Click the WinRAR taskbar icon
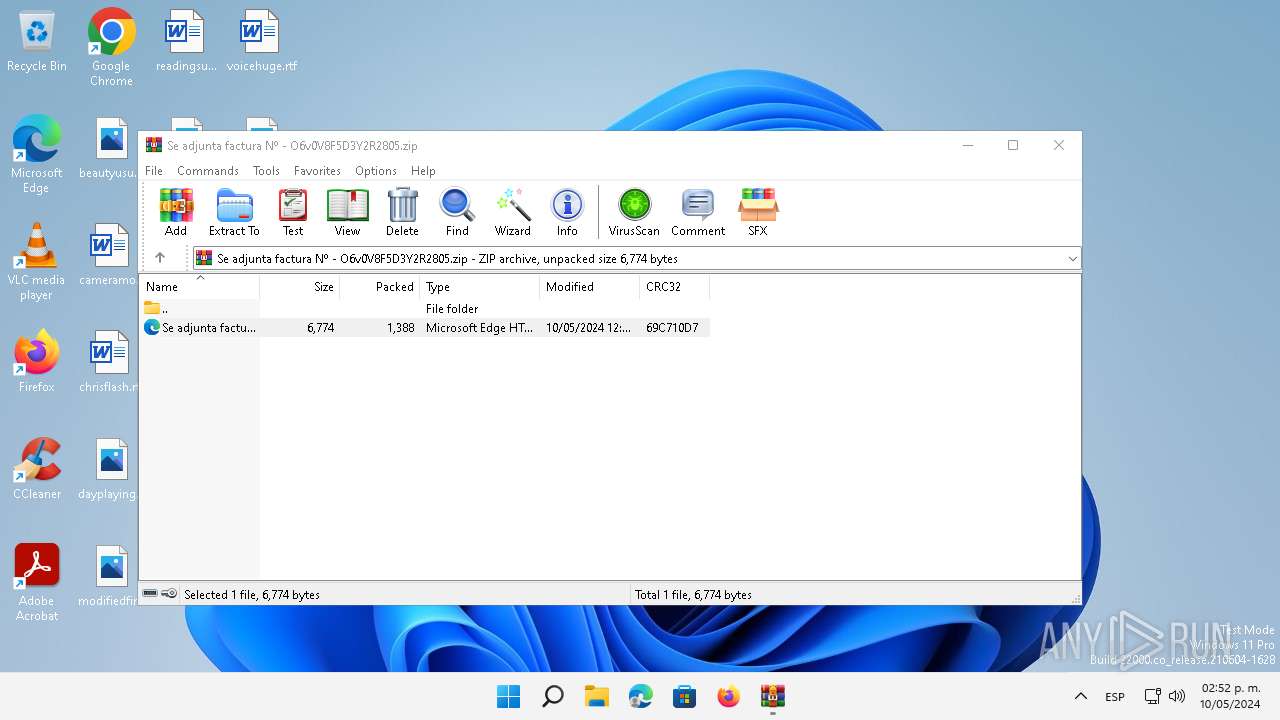 (x=772, y=696)
